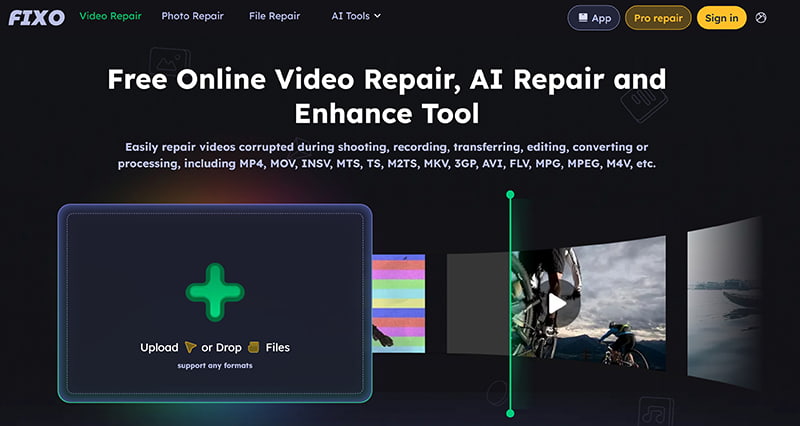Click the Sign in button
Screen dimensions: 800x426
tap(721, 18)
